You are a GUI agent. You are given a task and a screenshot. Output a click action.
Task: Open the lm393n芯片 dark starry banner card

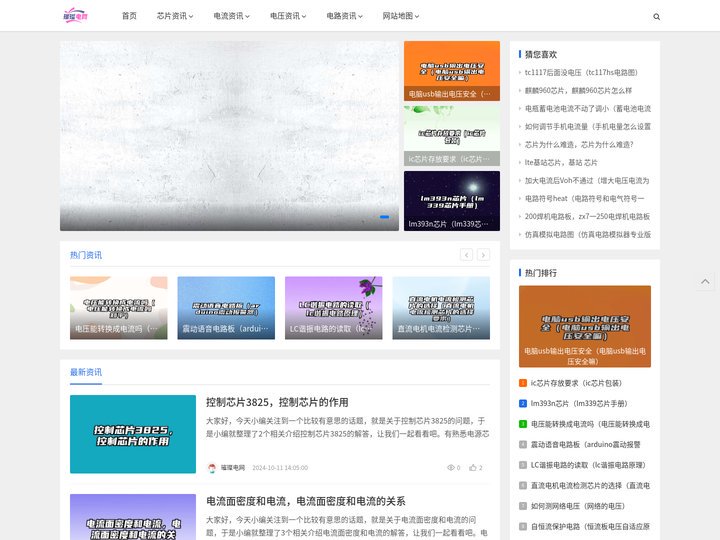[452, 201]
